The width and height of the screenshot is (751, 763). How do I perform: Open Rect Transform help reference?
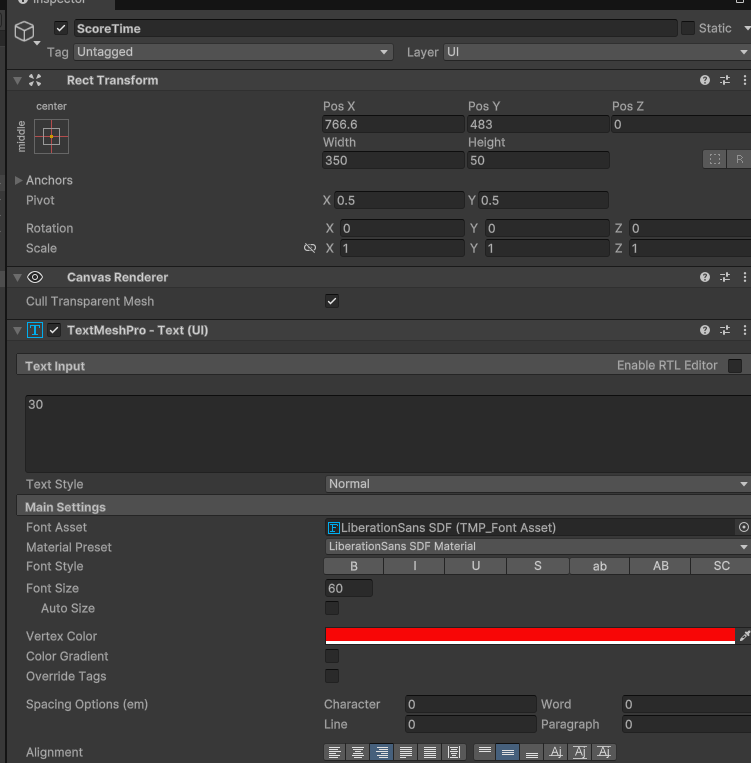[x=704, y=80]
